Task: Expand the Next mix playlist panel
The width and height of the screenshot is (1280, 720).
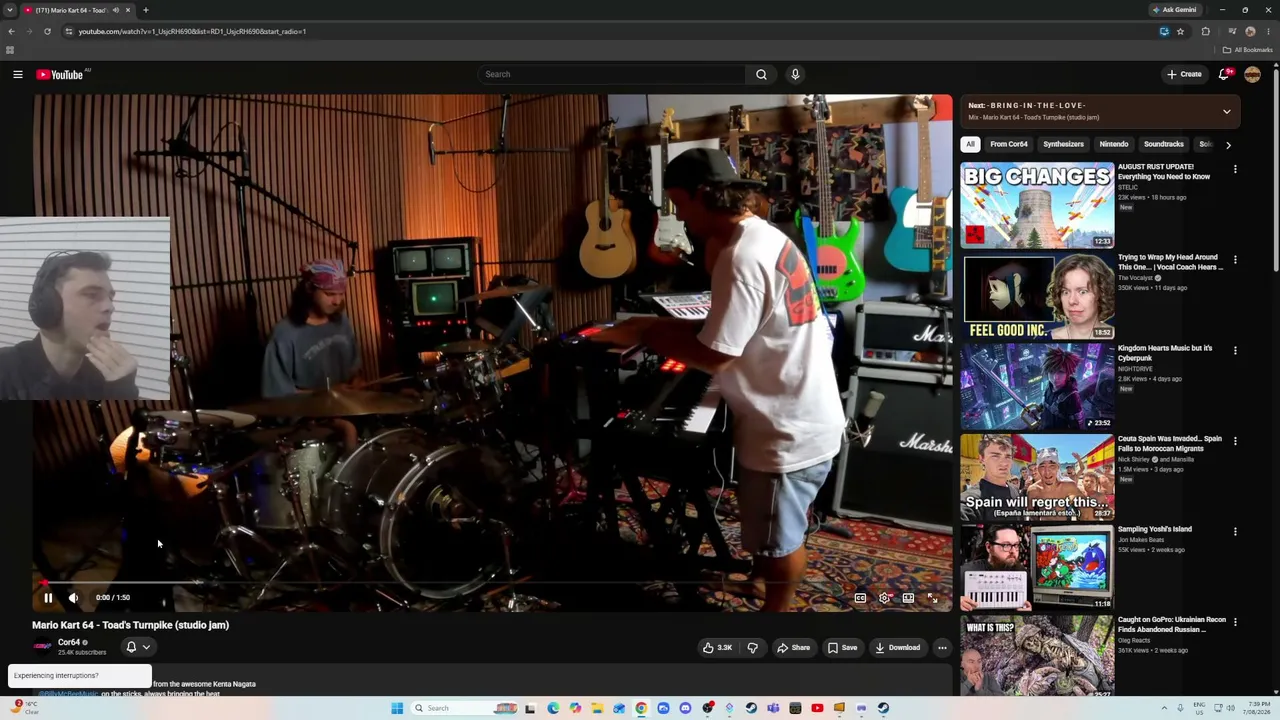Action: click(1227, 112)
